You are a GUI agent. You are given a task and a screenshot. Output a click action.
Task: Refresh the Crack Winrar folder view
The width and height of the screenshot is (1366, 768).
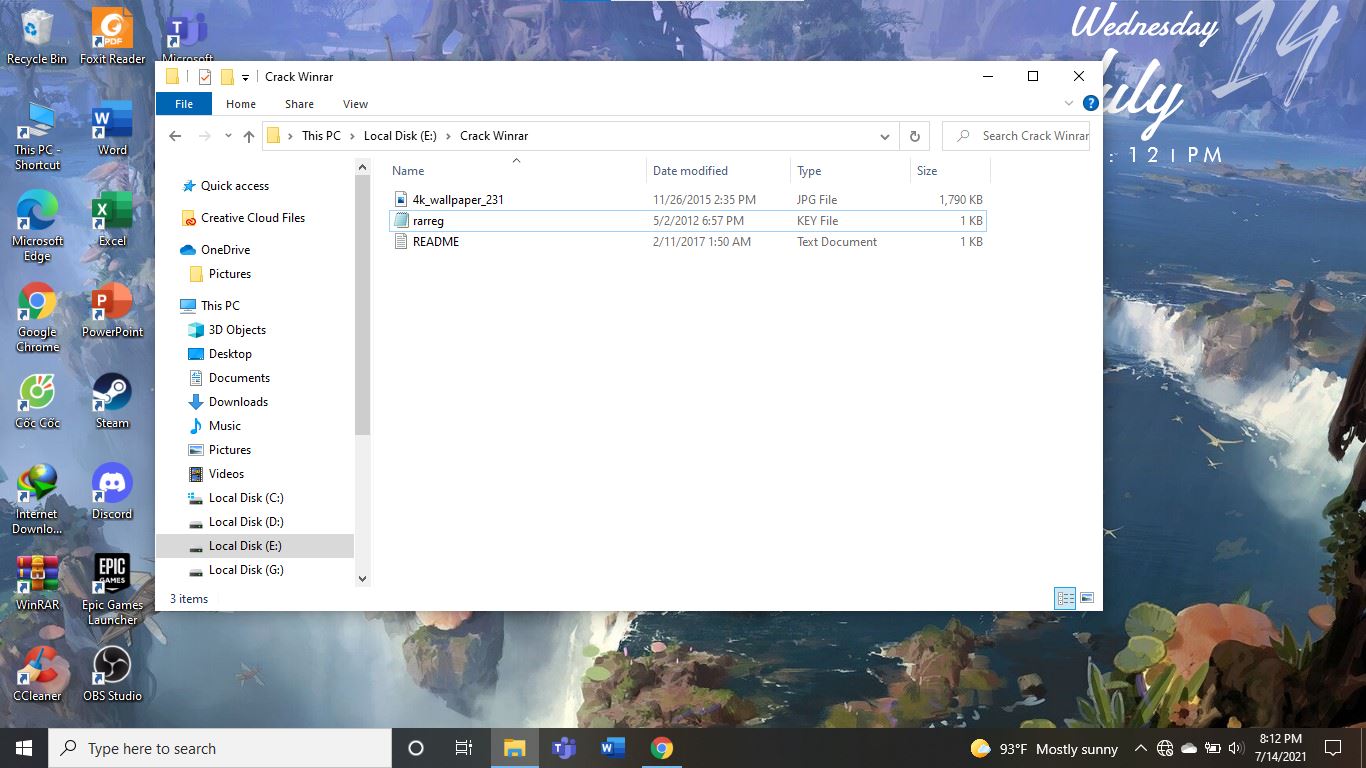tap(915, 135)
